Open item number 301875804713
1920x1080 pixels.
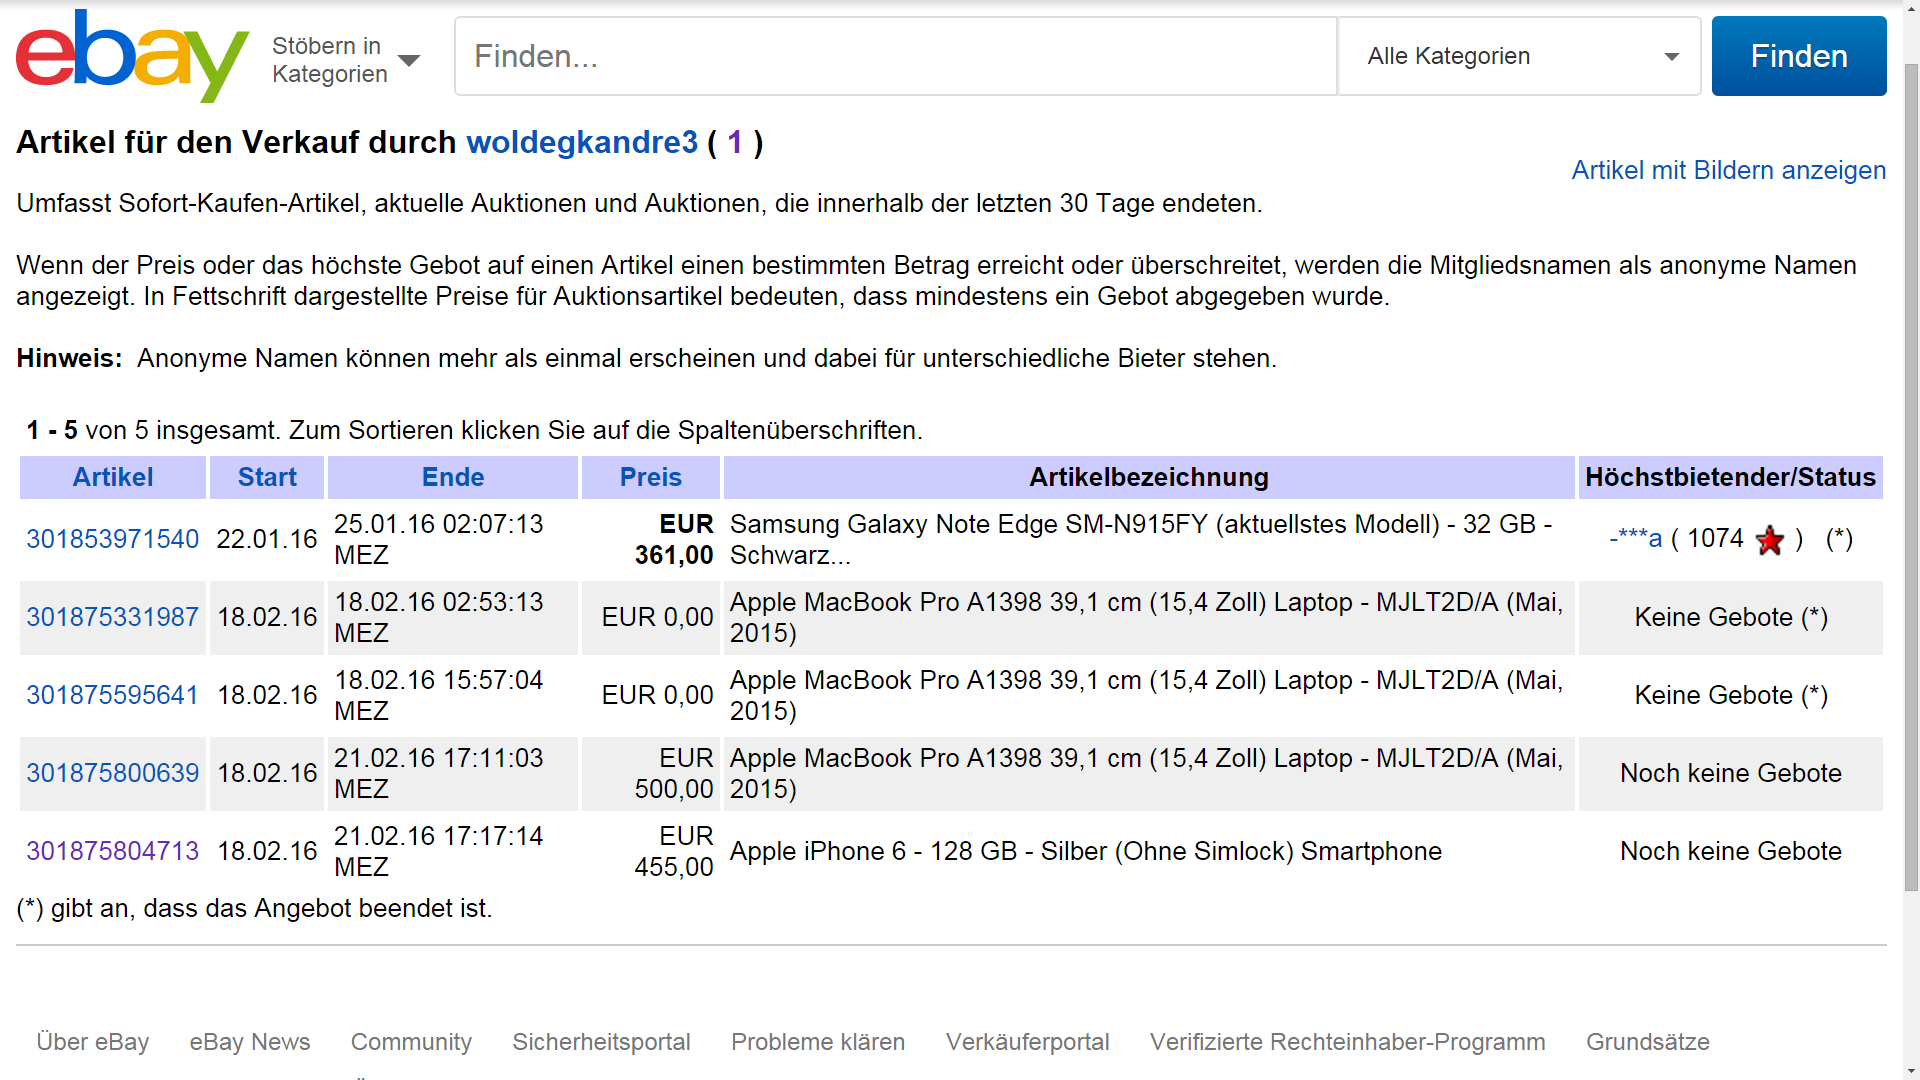point(113,852)
